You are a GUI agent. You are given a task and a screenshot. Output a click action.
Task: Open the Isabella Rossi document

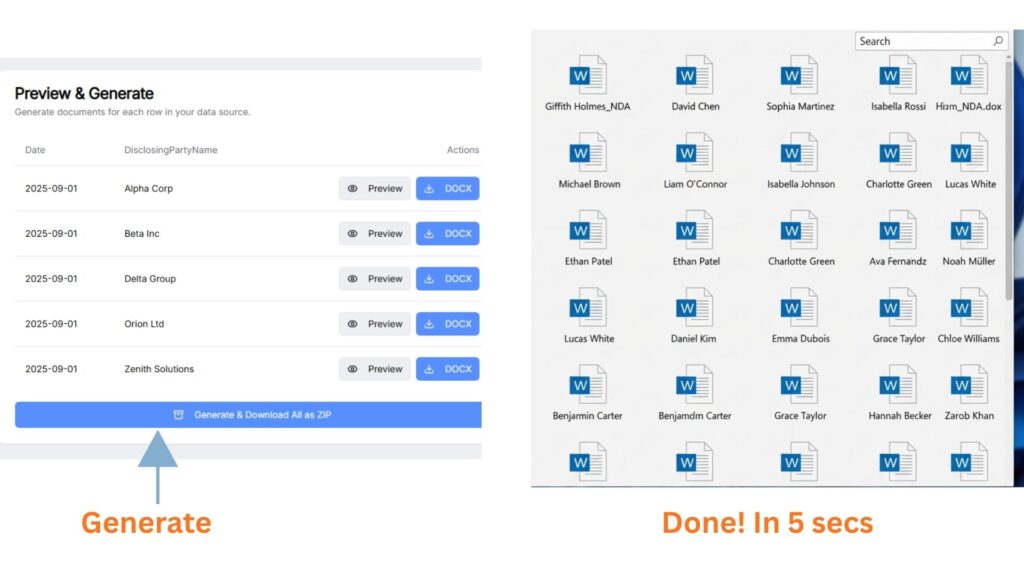[x=898, y=76]
